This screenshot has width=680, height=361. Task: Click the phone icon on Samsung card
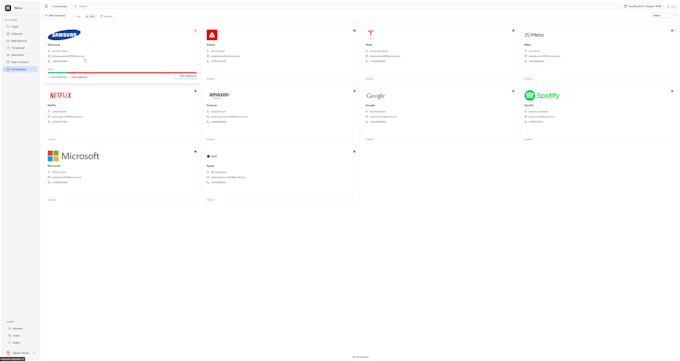pyautogui.click(x=49, y=61)
